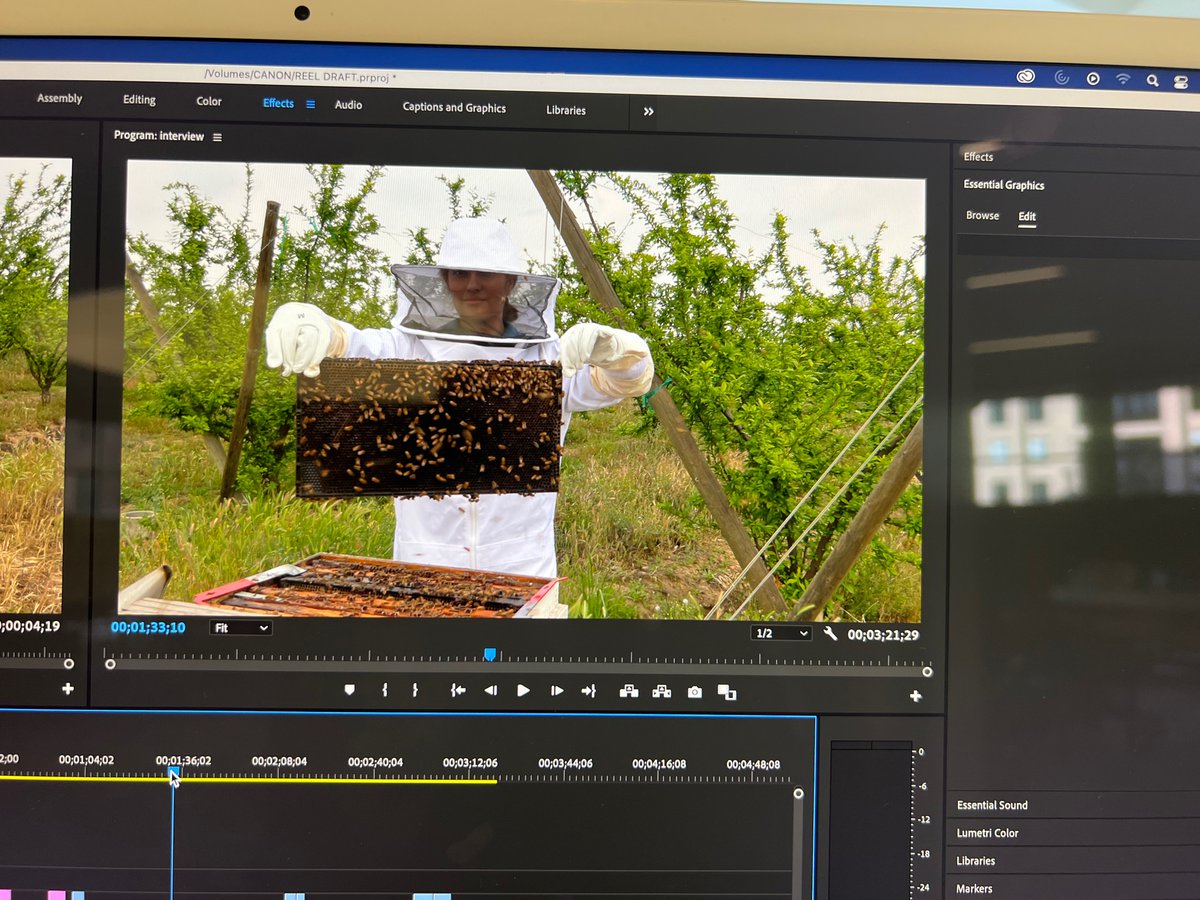The width and height of the screenshot is (1200, 900).
Task: Select the Mark In icon
Action: point(383,690)
